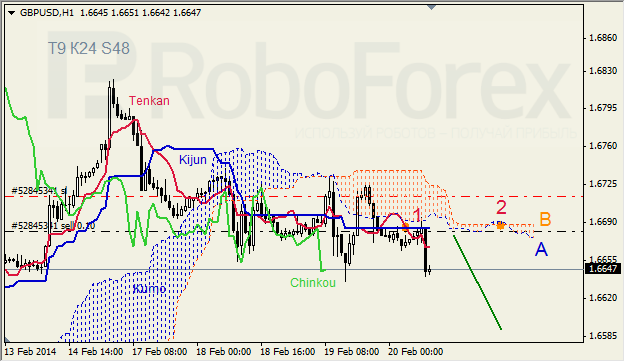The height and width of the screenshot is (362, 625).
Task: Click the Tenkan line label
Action: [149, 101]
